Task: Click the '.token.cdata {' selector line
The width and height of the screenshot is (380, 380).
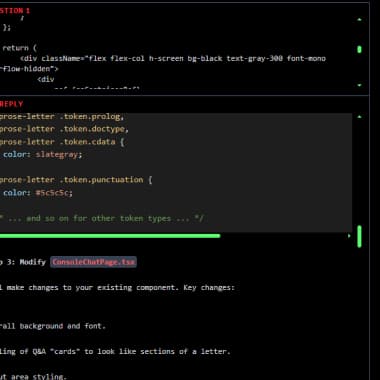Action: (x=62, y=142)
